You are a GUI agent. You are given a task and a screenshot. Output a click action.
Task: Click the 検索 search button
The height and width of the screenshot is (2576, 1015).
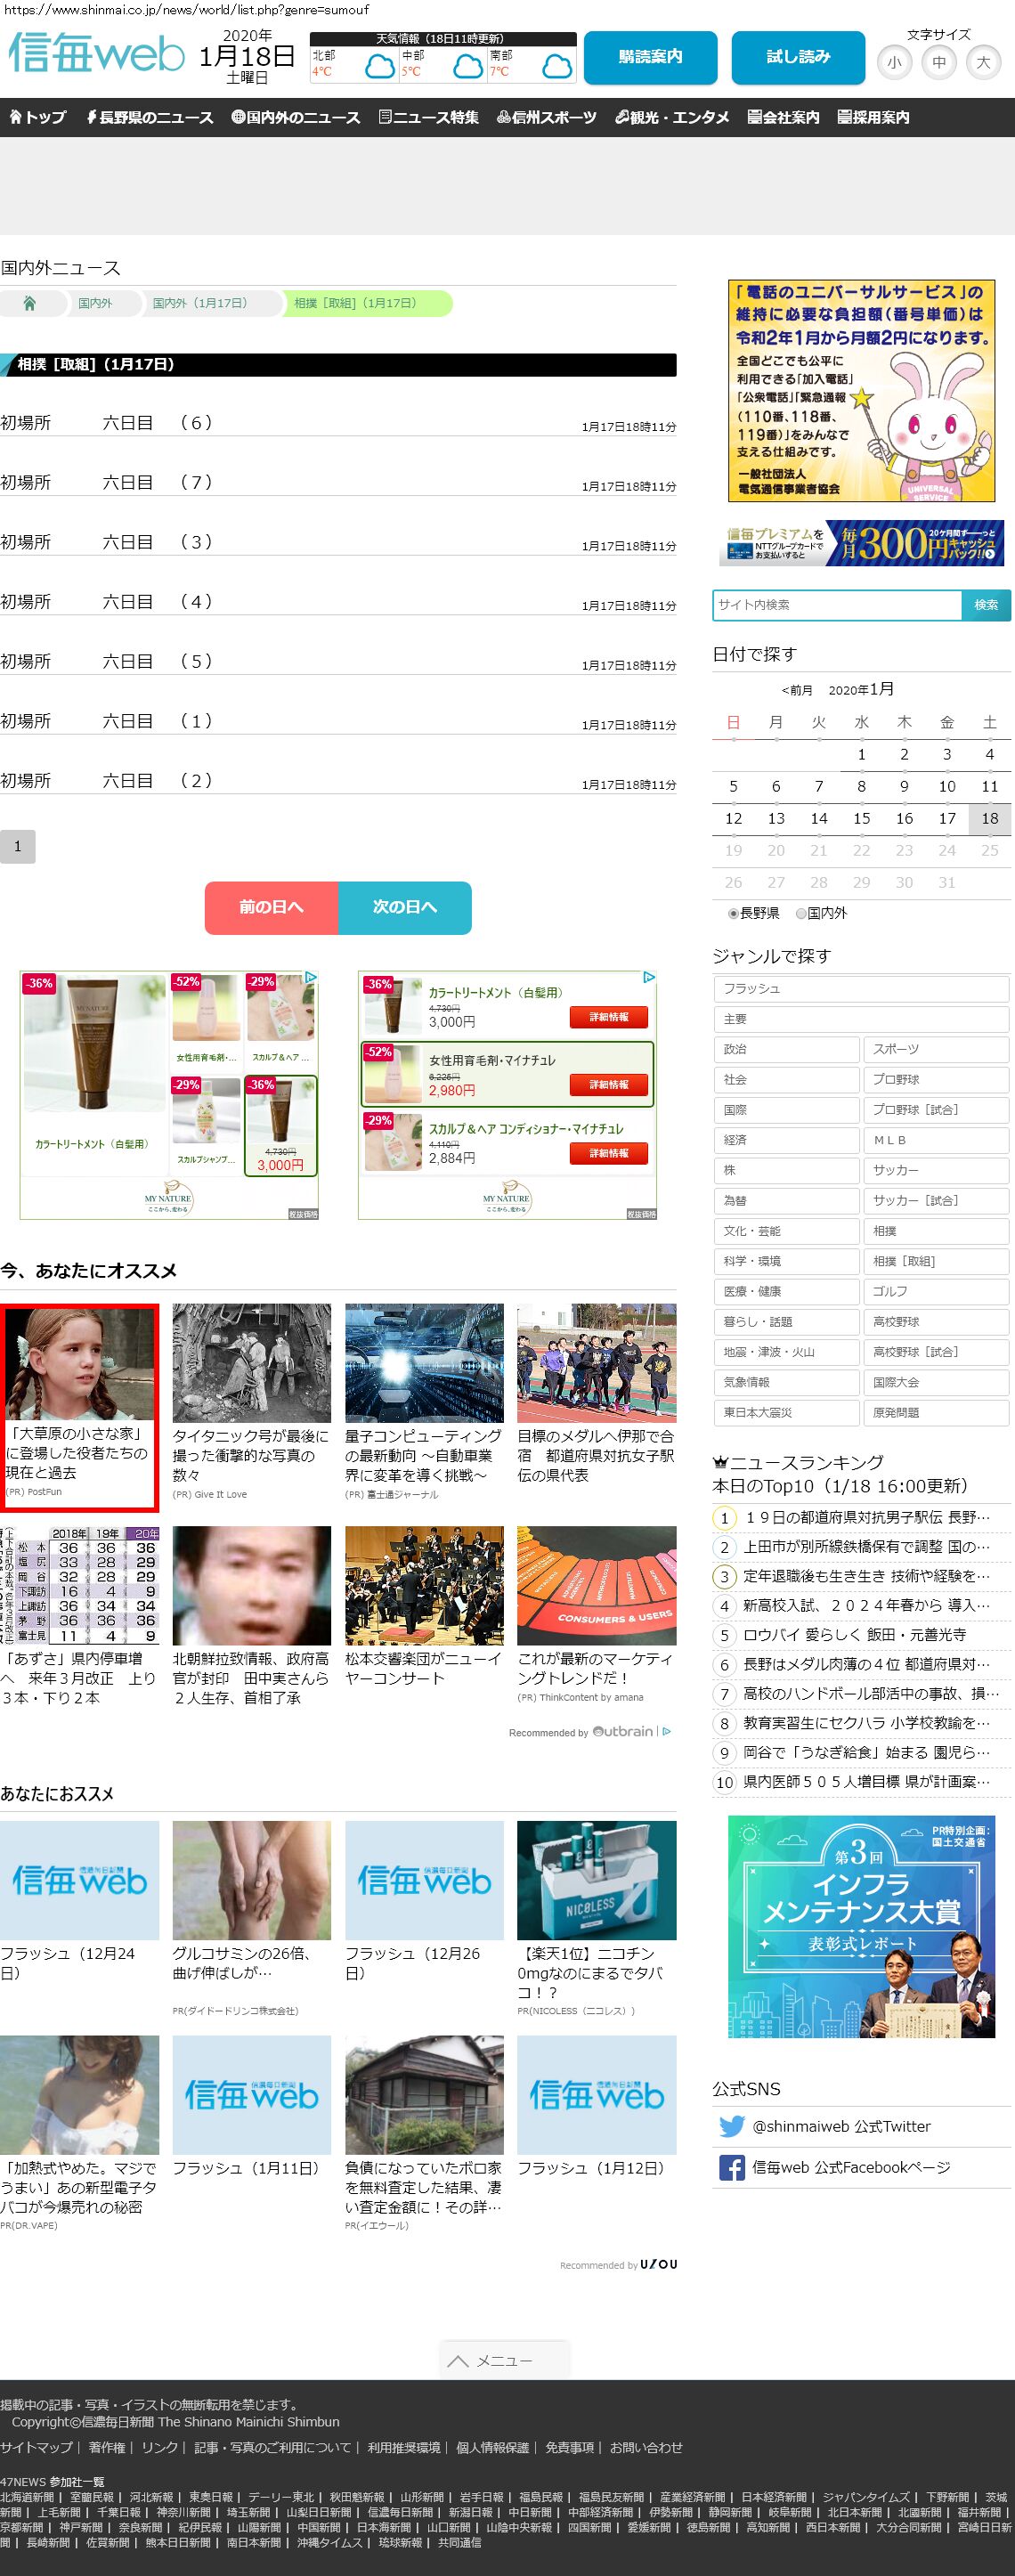(x=985, y=605)
